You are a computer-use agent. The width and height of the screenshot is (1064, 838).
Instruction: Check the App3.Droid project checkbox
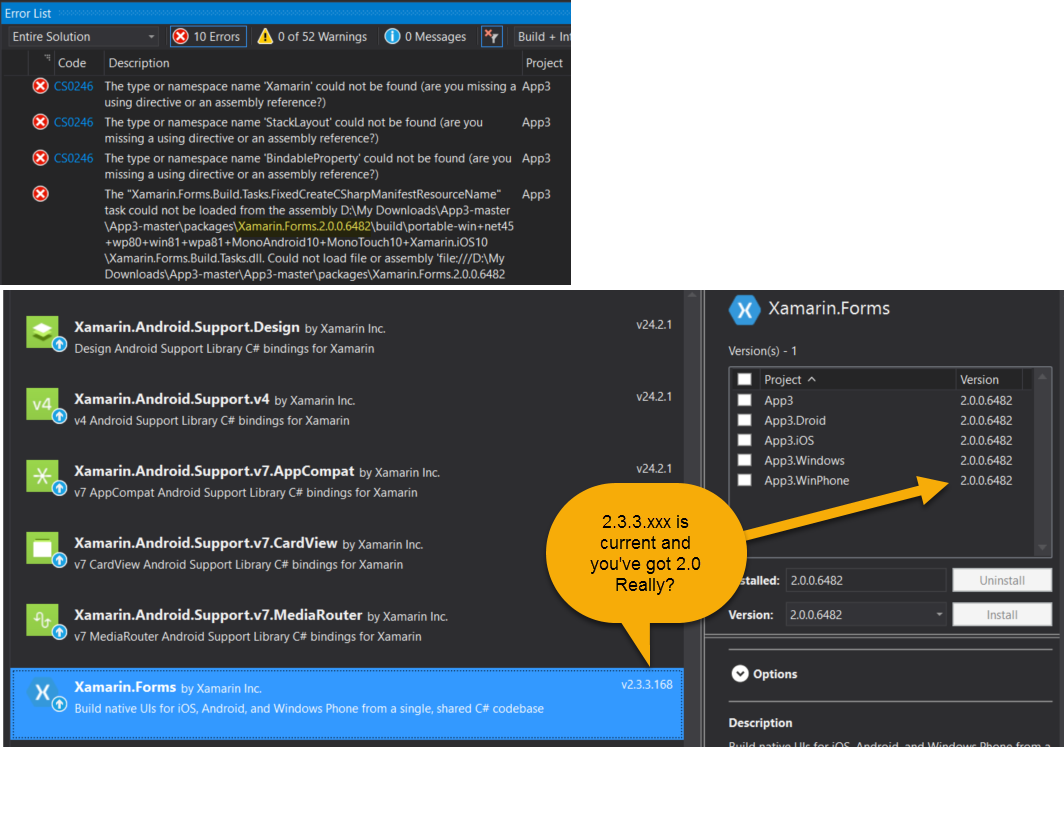[744, 420]
